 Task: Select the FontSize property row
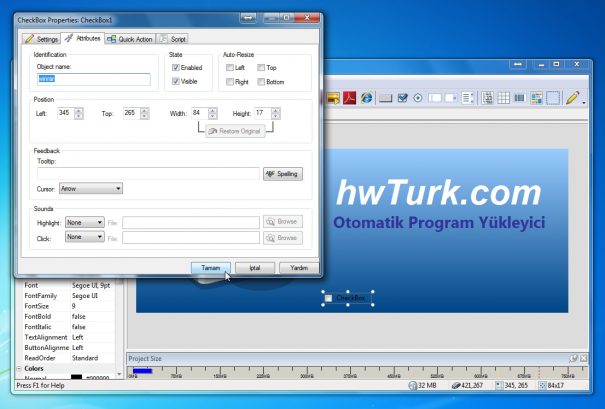point(68,306)
